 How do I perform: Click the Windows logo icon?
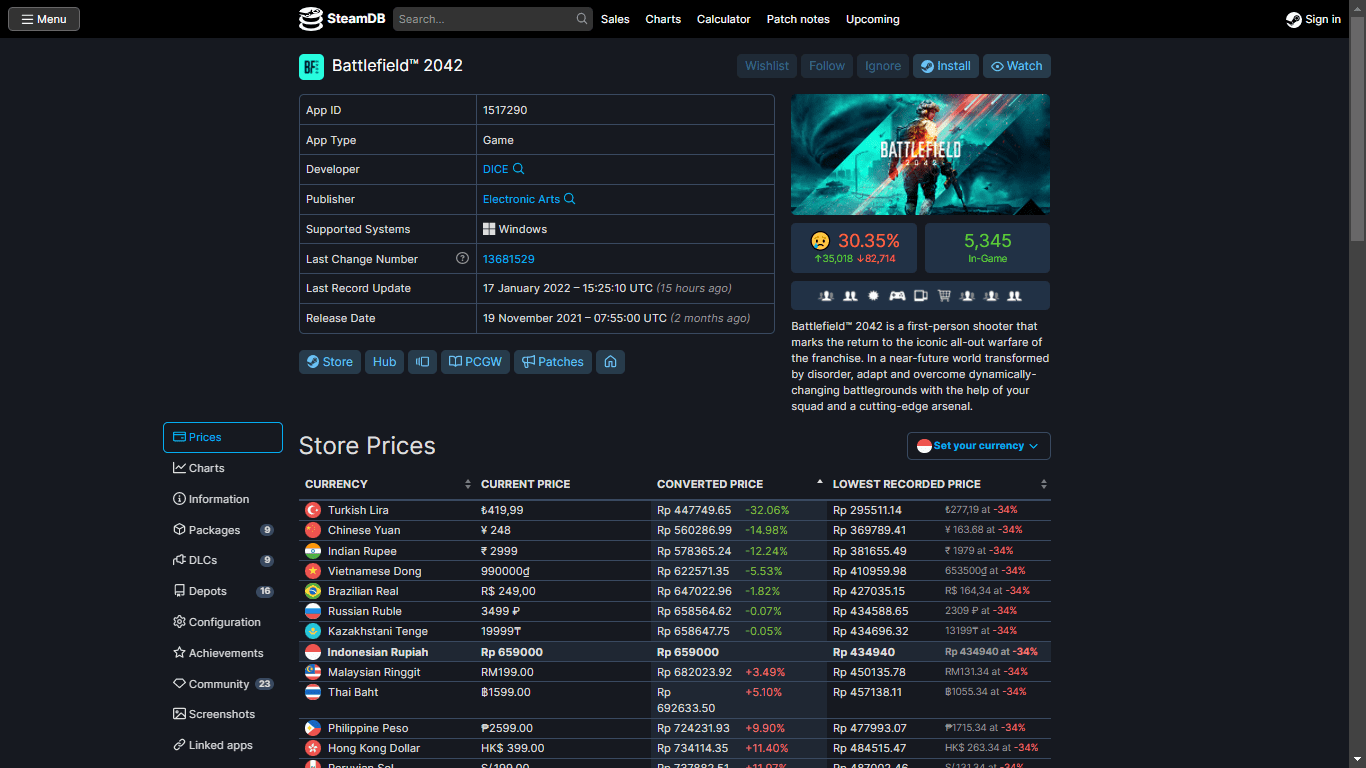(x=489, y=229)
